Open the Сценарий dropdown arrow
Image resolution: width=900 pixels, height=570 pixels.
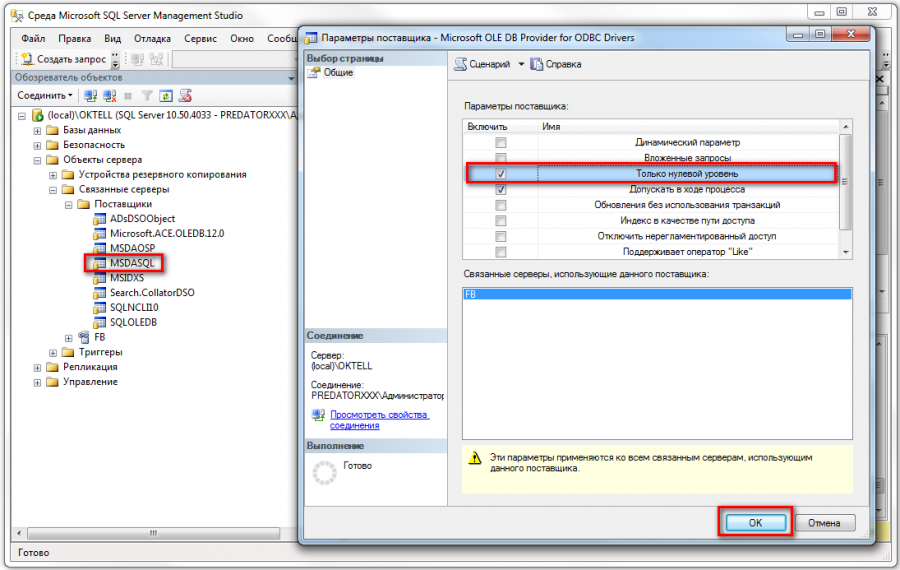[520, 64]
